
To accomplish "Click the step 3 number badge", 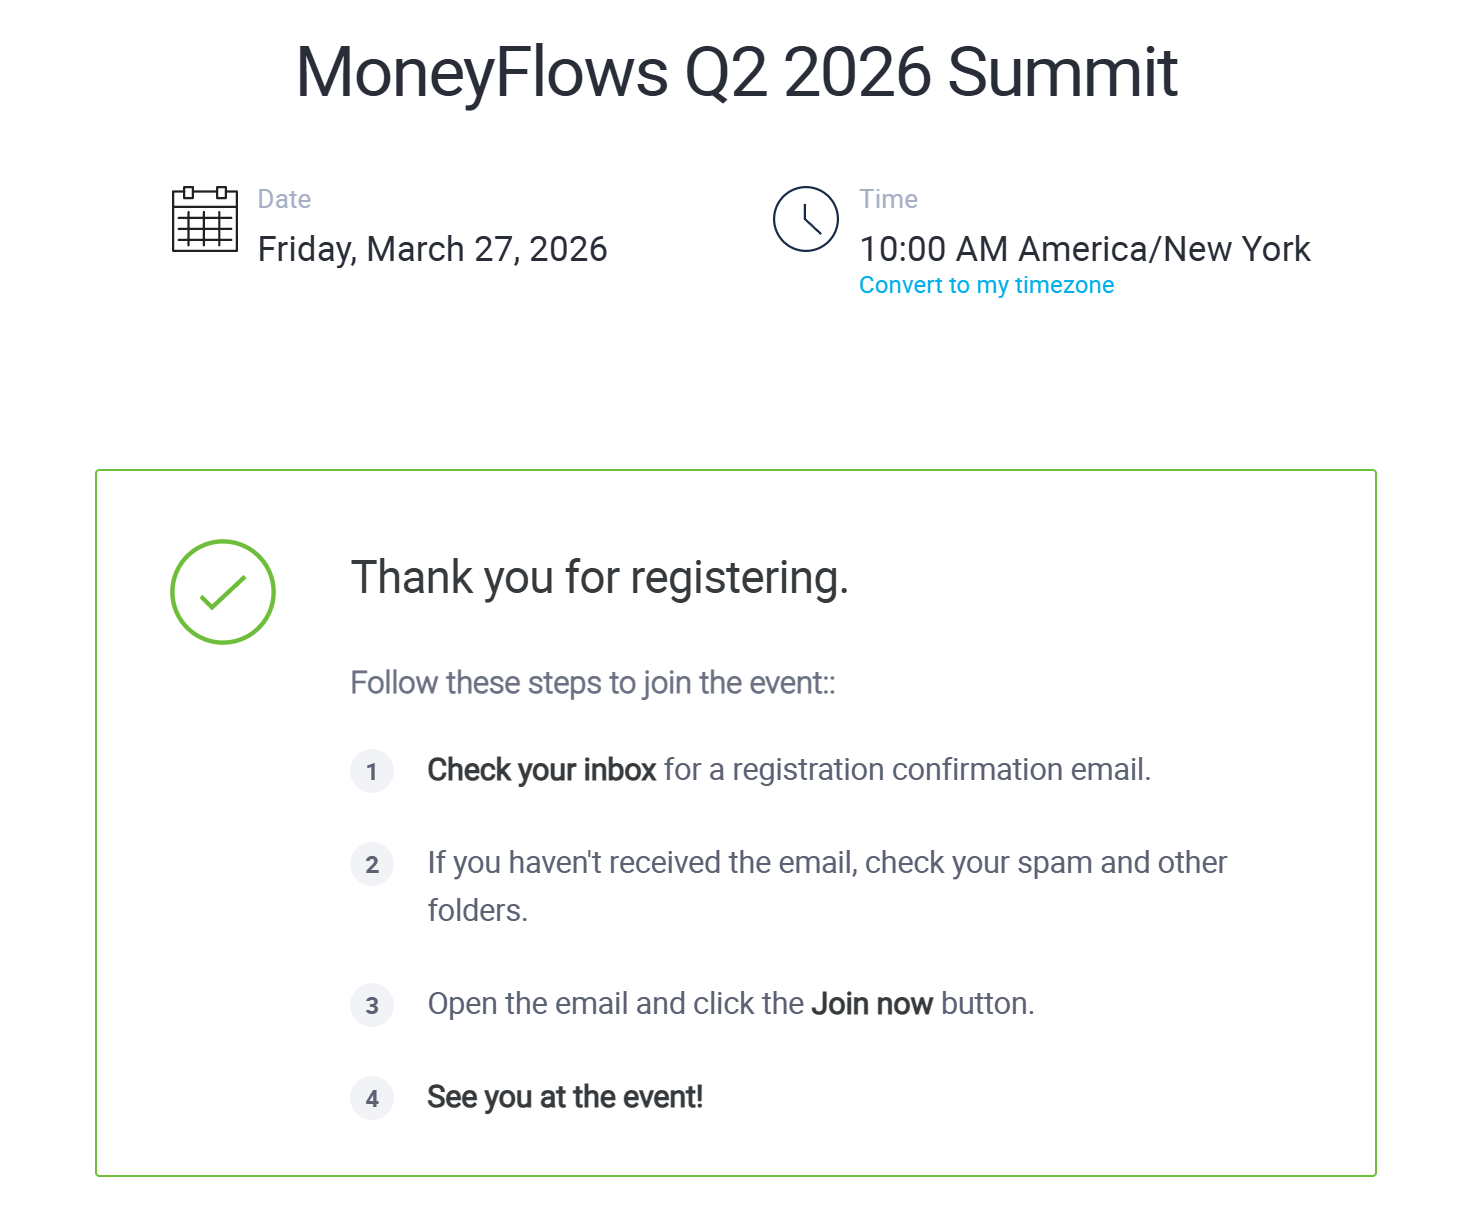I will point(372,1005).
